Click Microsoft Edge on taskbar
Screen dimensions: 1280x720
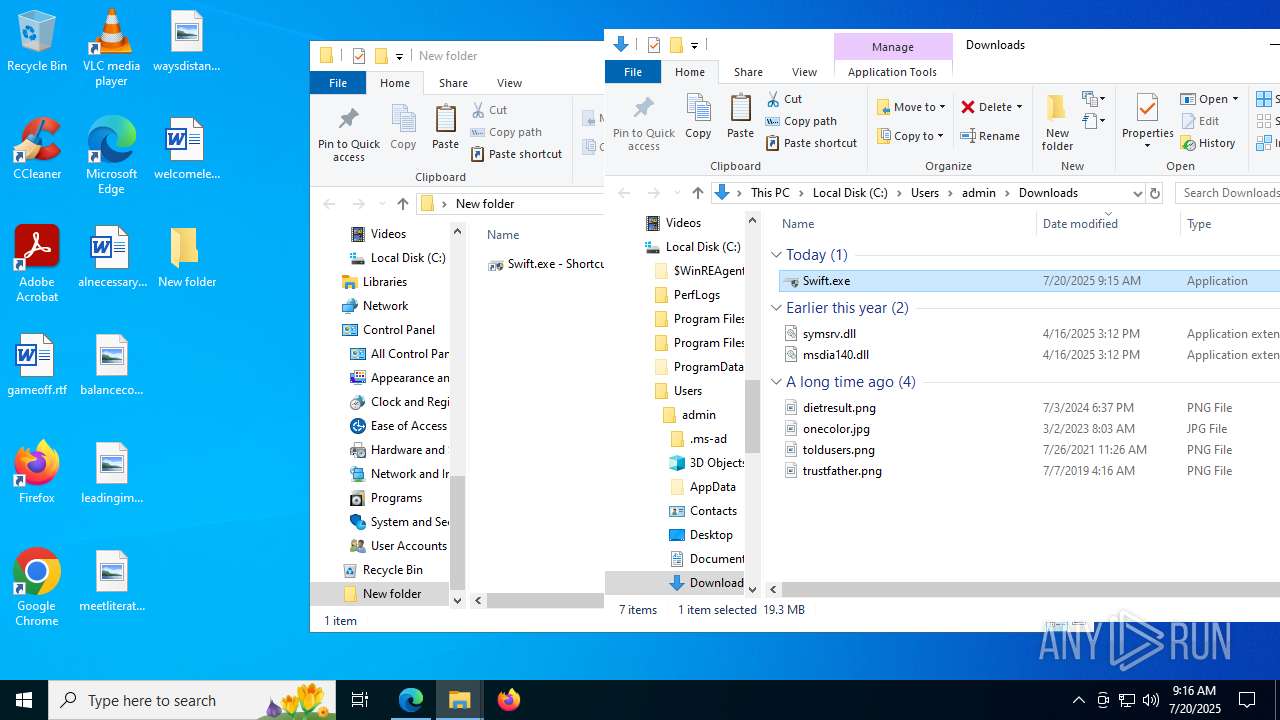click(x=411, y=700)
